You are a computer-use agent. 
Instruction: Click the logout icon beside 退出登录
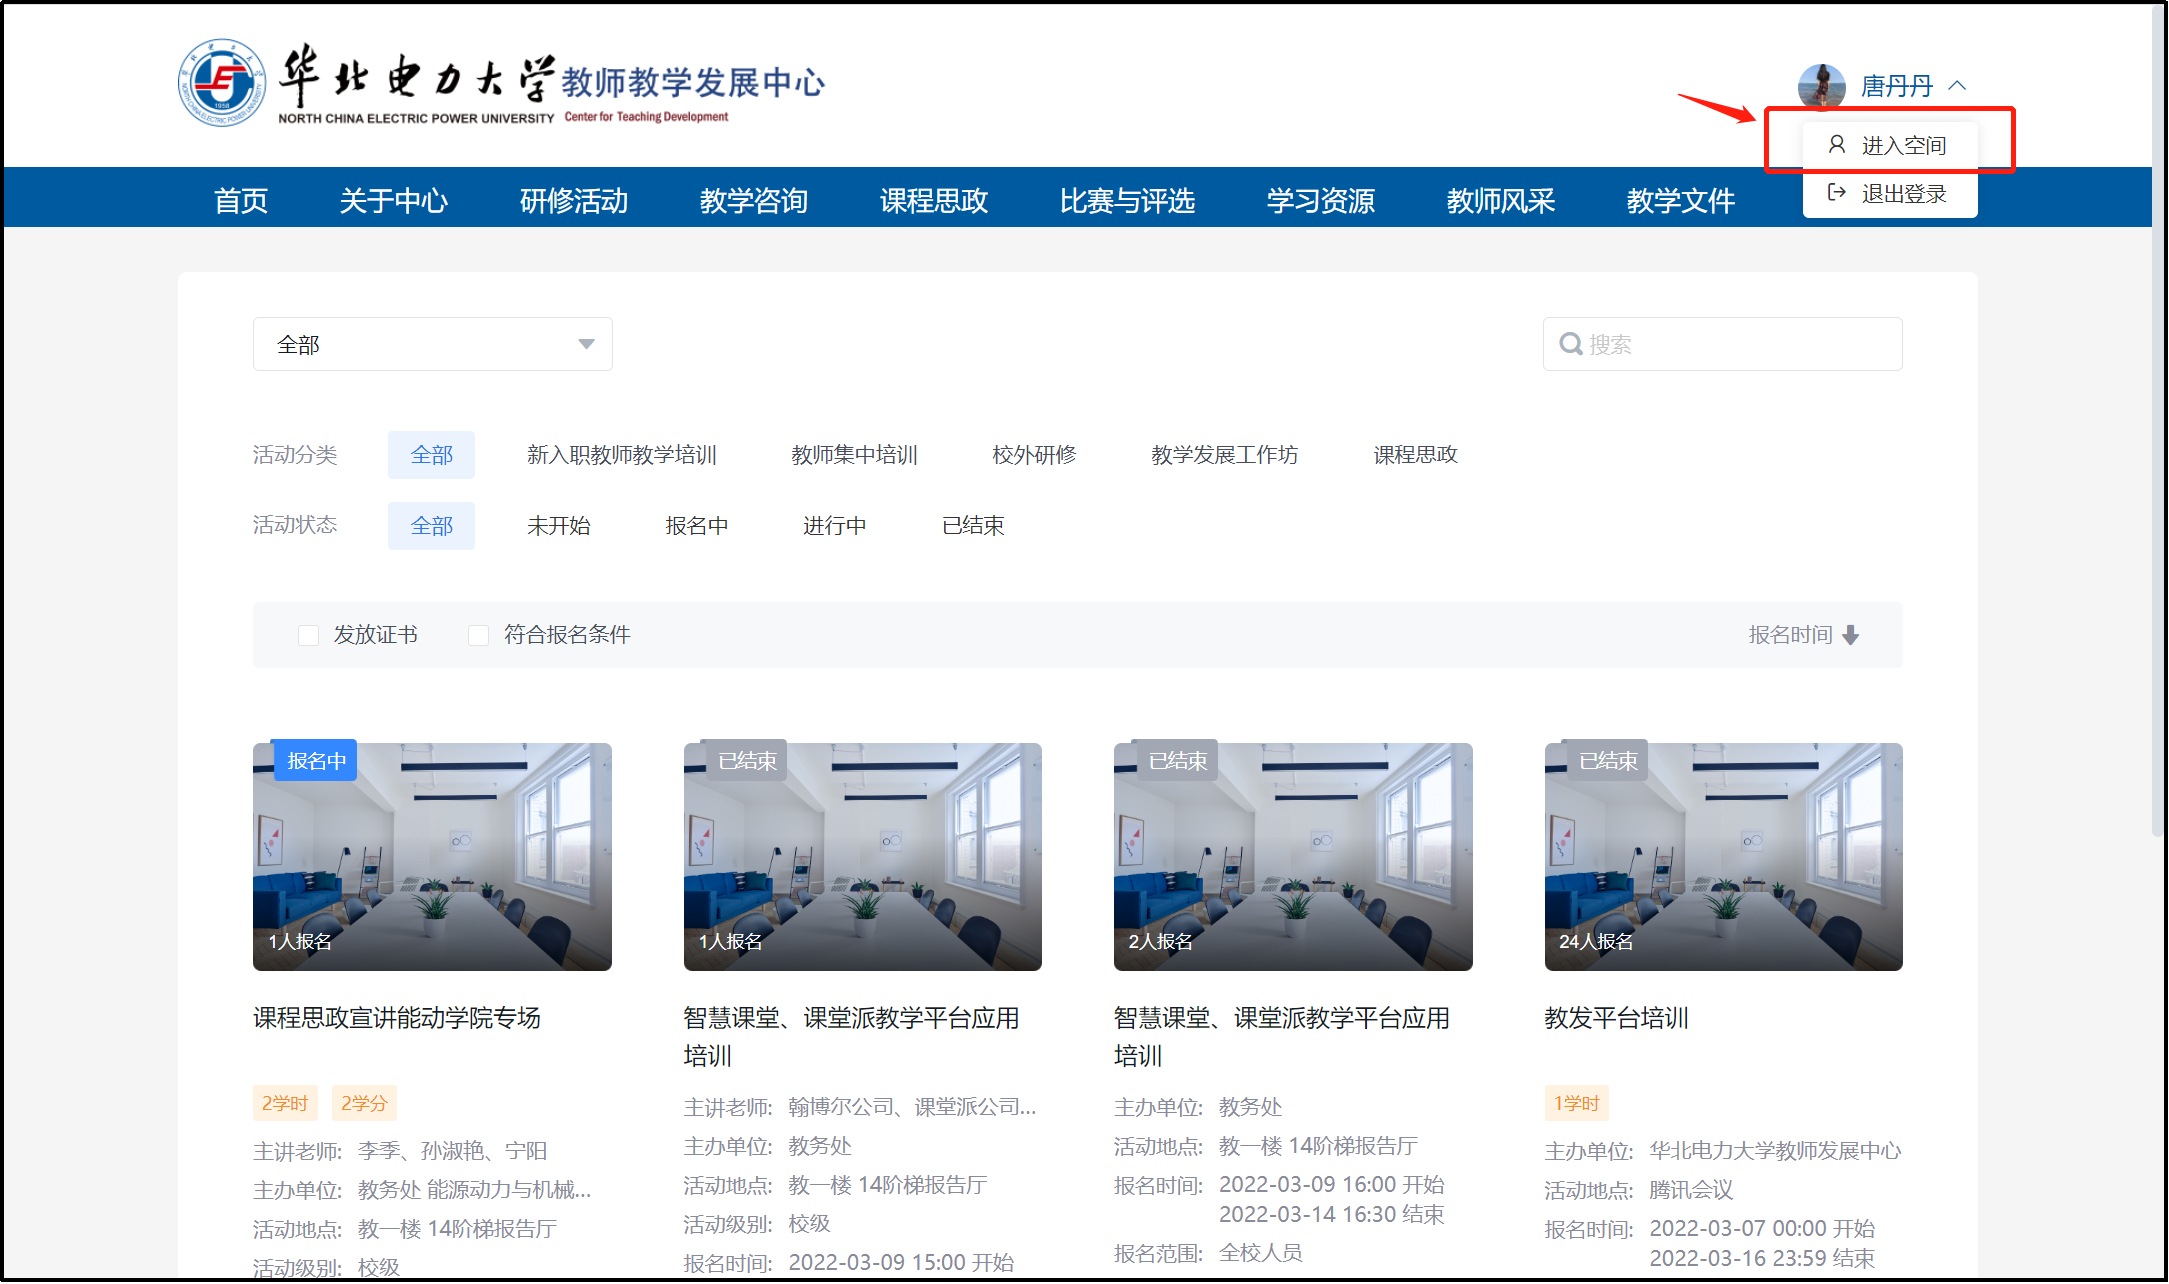coord(1837,193)
